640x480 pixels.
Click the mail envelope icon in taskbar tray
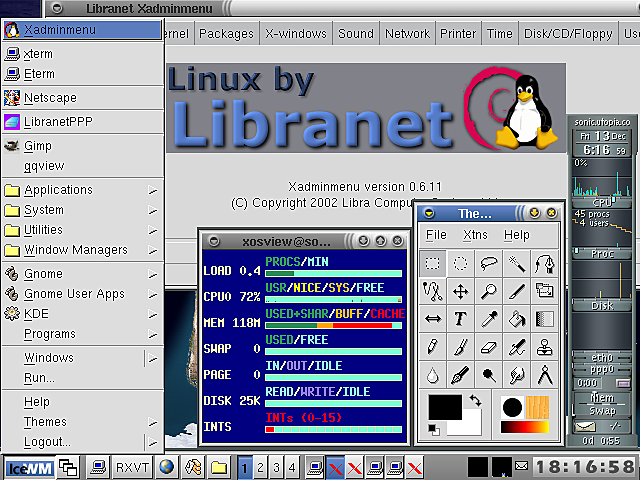521,465
